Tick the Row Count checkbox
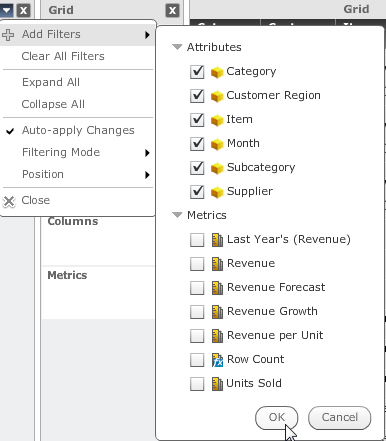Image resolution: width=386 pixels, height=441 pixels. (x=197, y=360)
